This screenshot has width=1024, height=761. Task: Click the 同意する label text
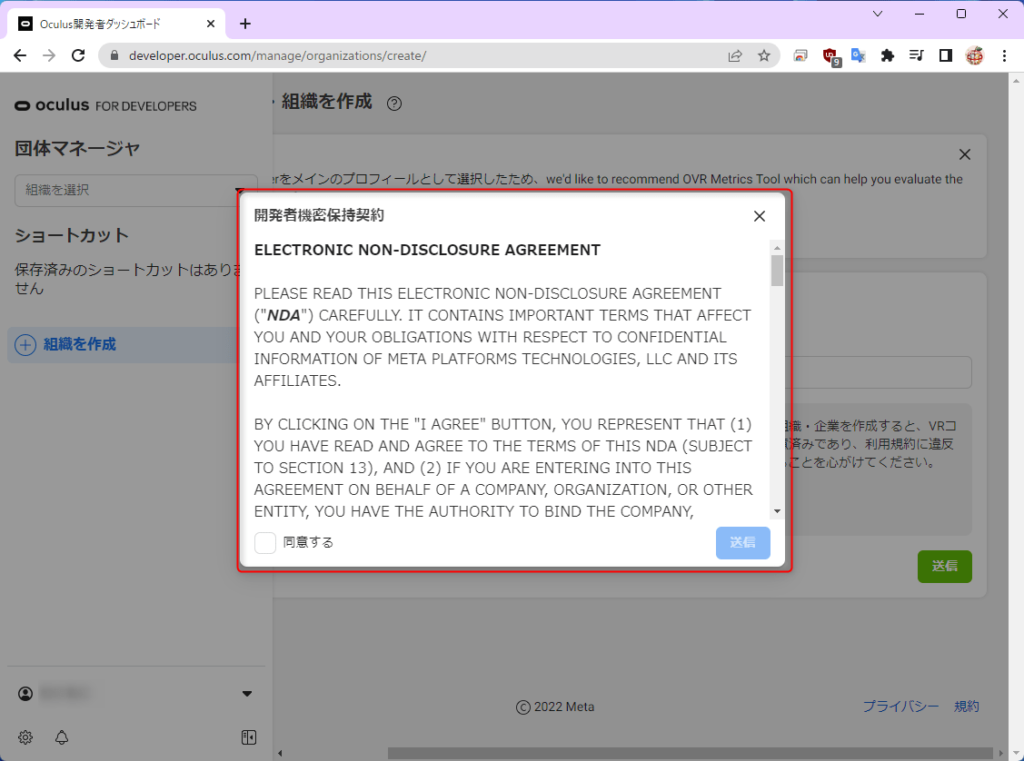308,542
